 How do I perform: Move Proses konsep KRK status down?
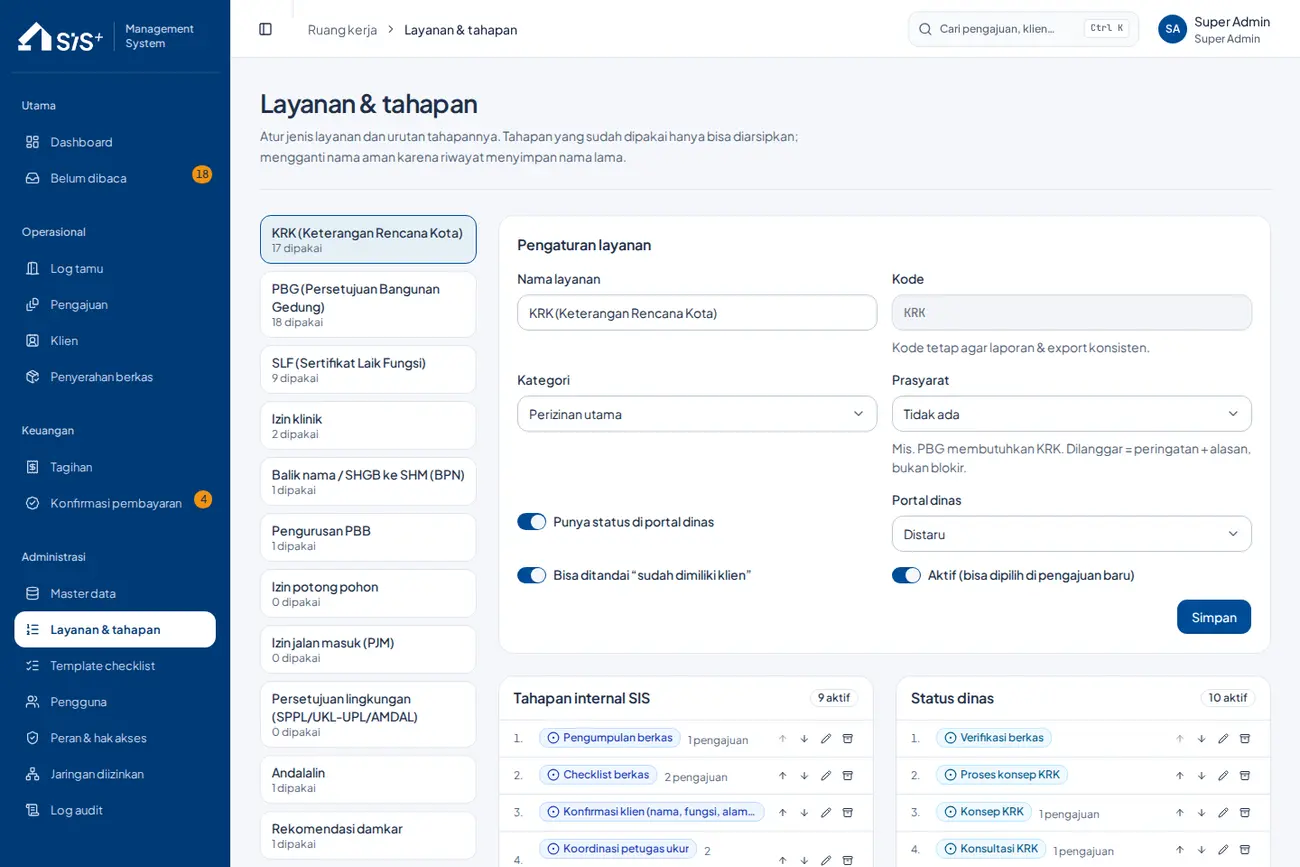click(1201, 776)
